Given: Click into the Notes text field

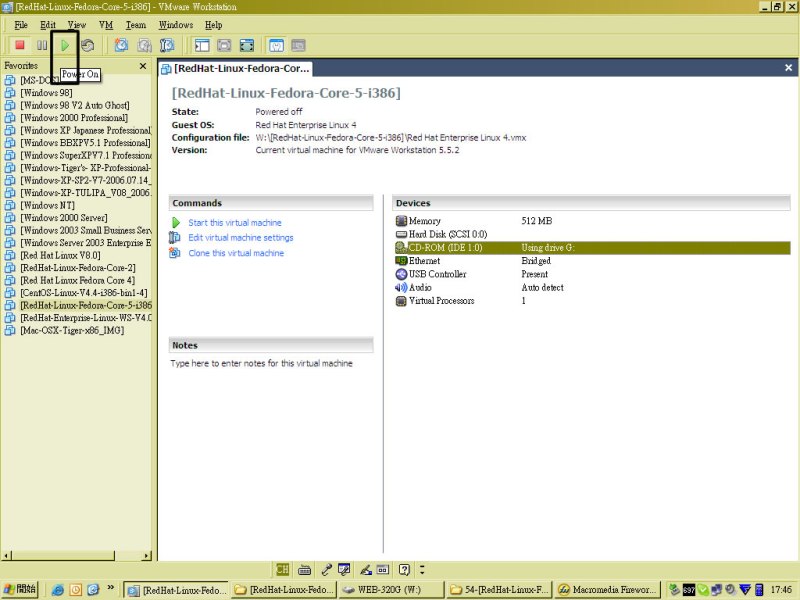Looking at the screenshot, I should (271, 363).
